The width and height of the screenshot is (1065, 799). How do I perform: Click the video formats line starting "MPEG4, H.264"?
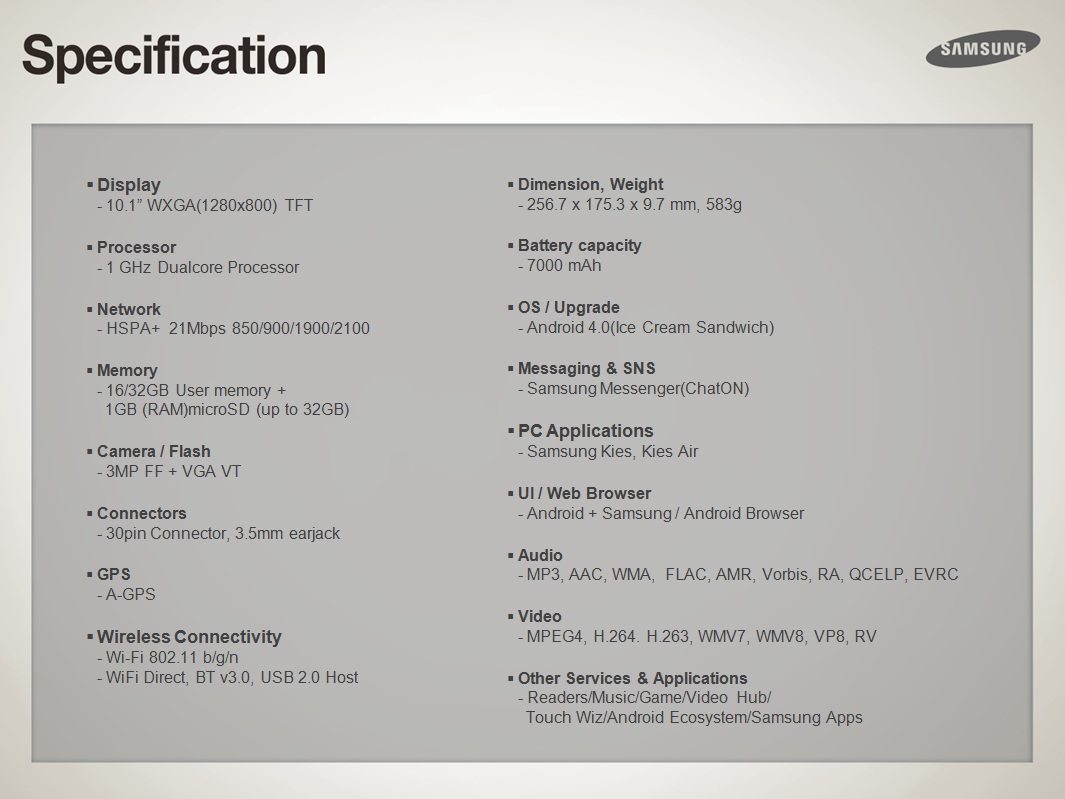click(x=702, y=637)
